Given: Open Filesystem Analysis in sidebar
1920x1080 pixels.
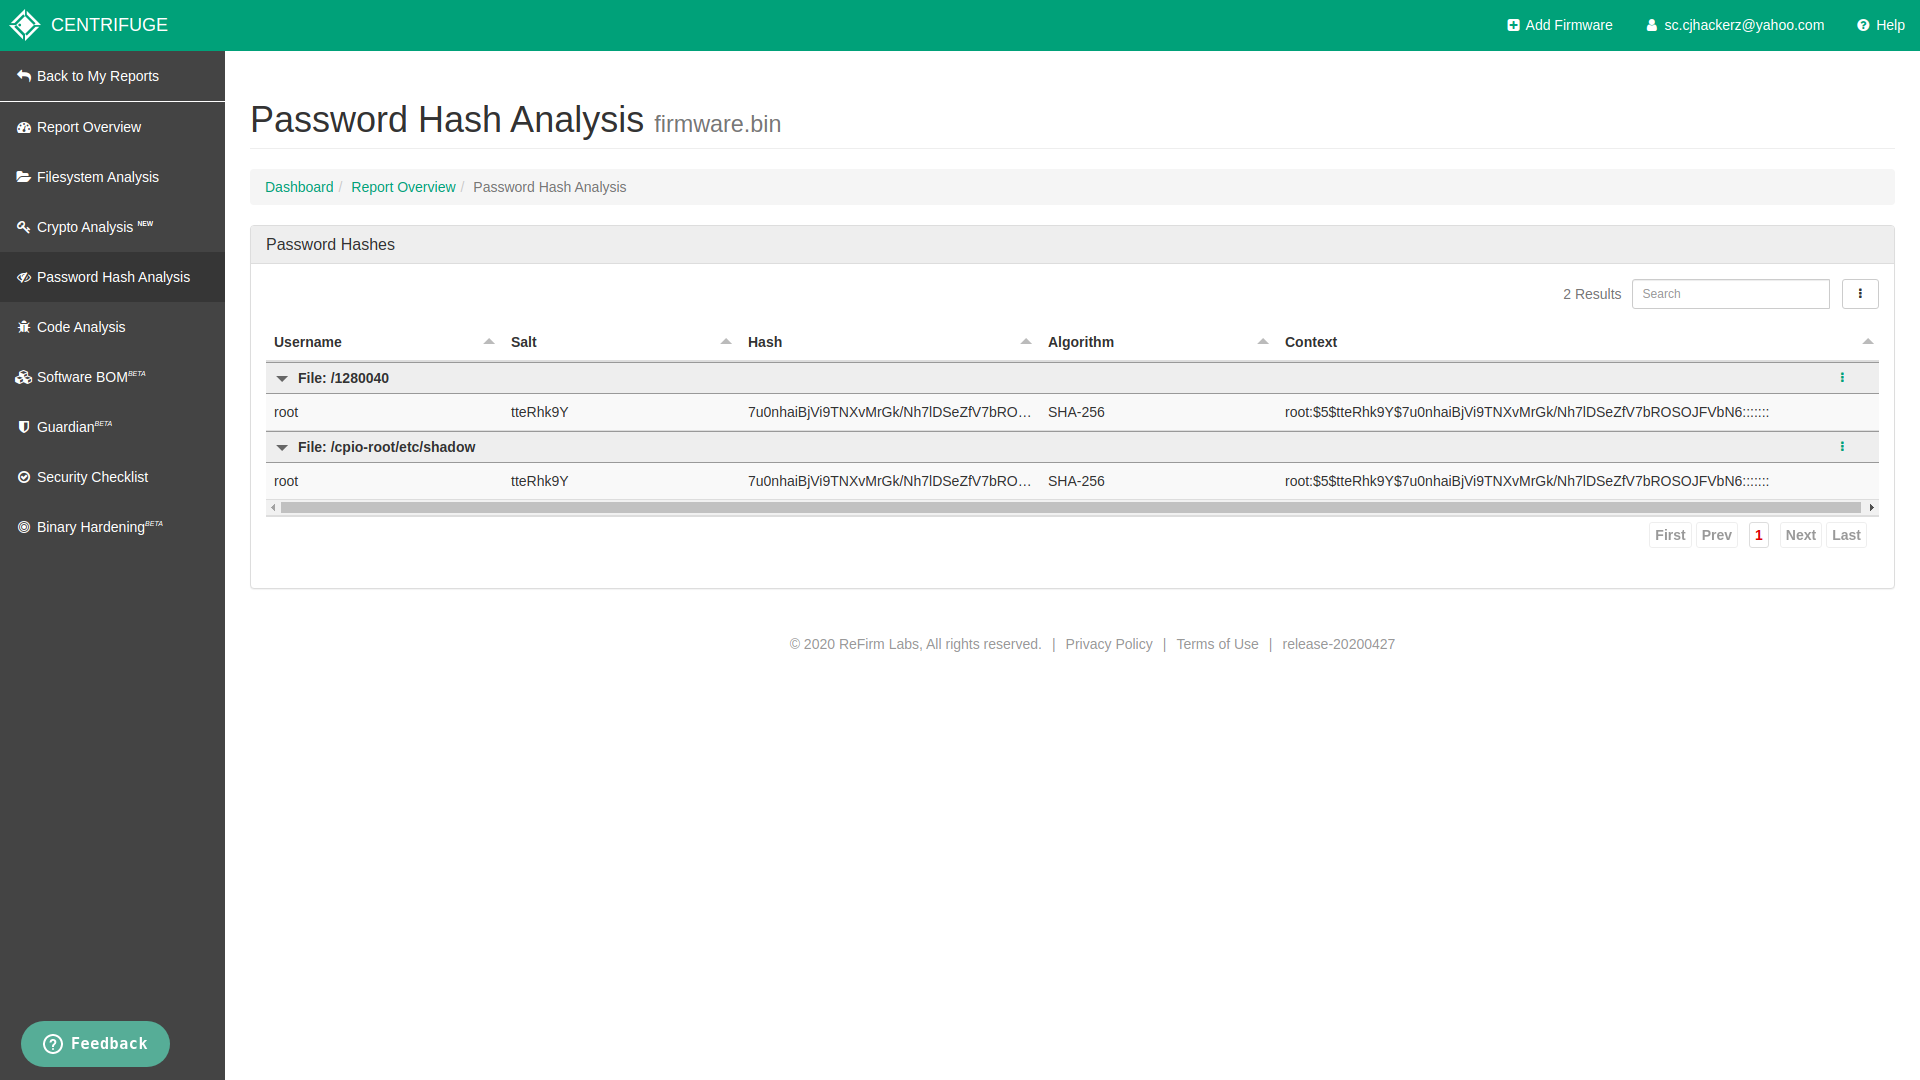Looking at the screenshot, I should point(112,177).
